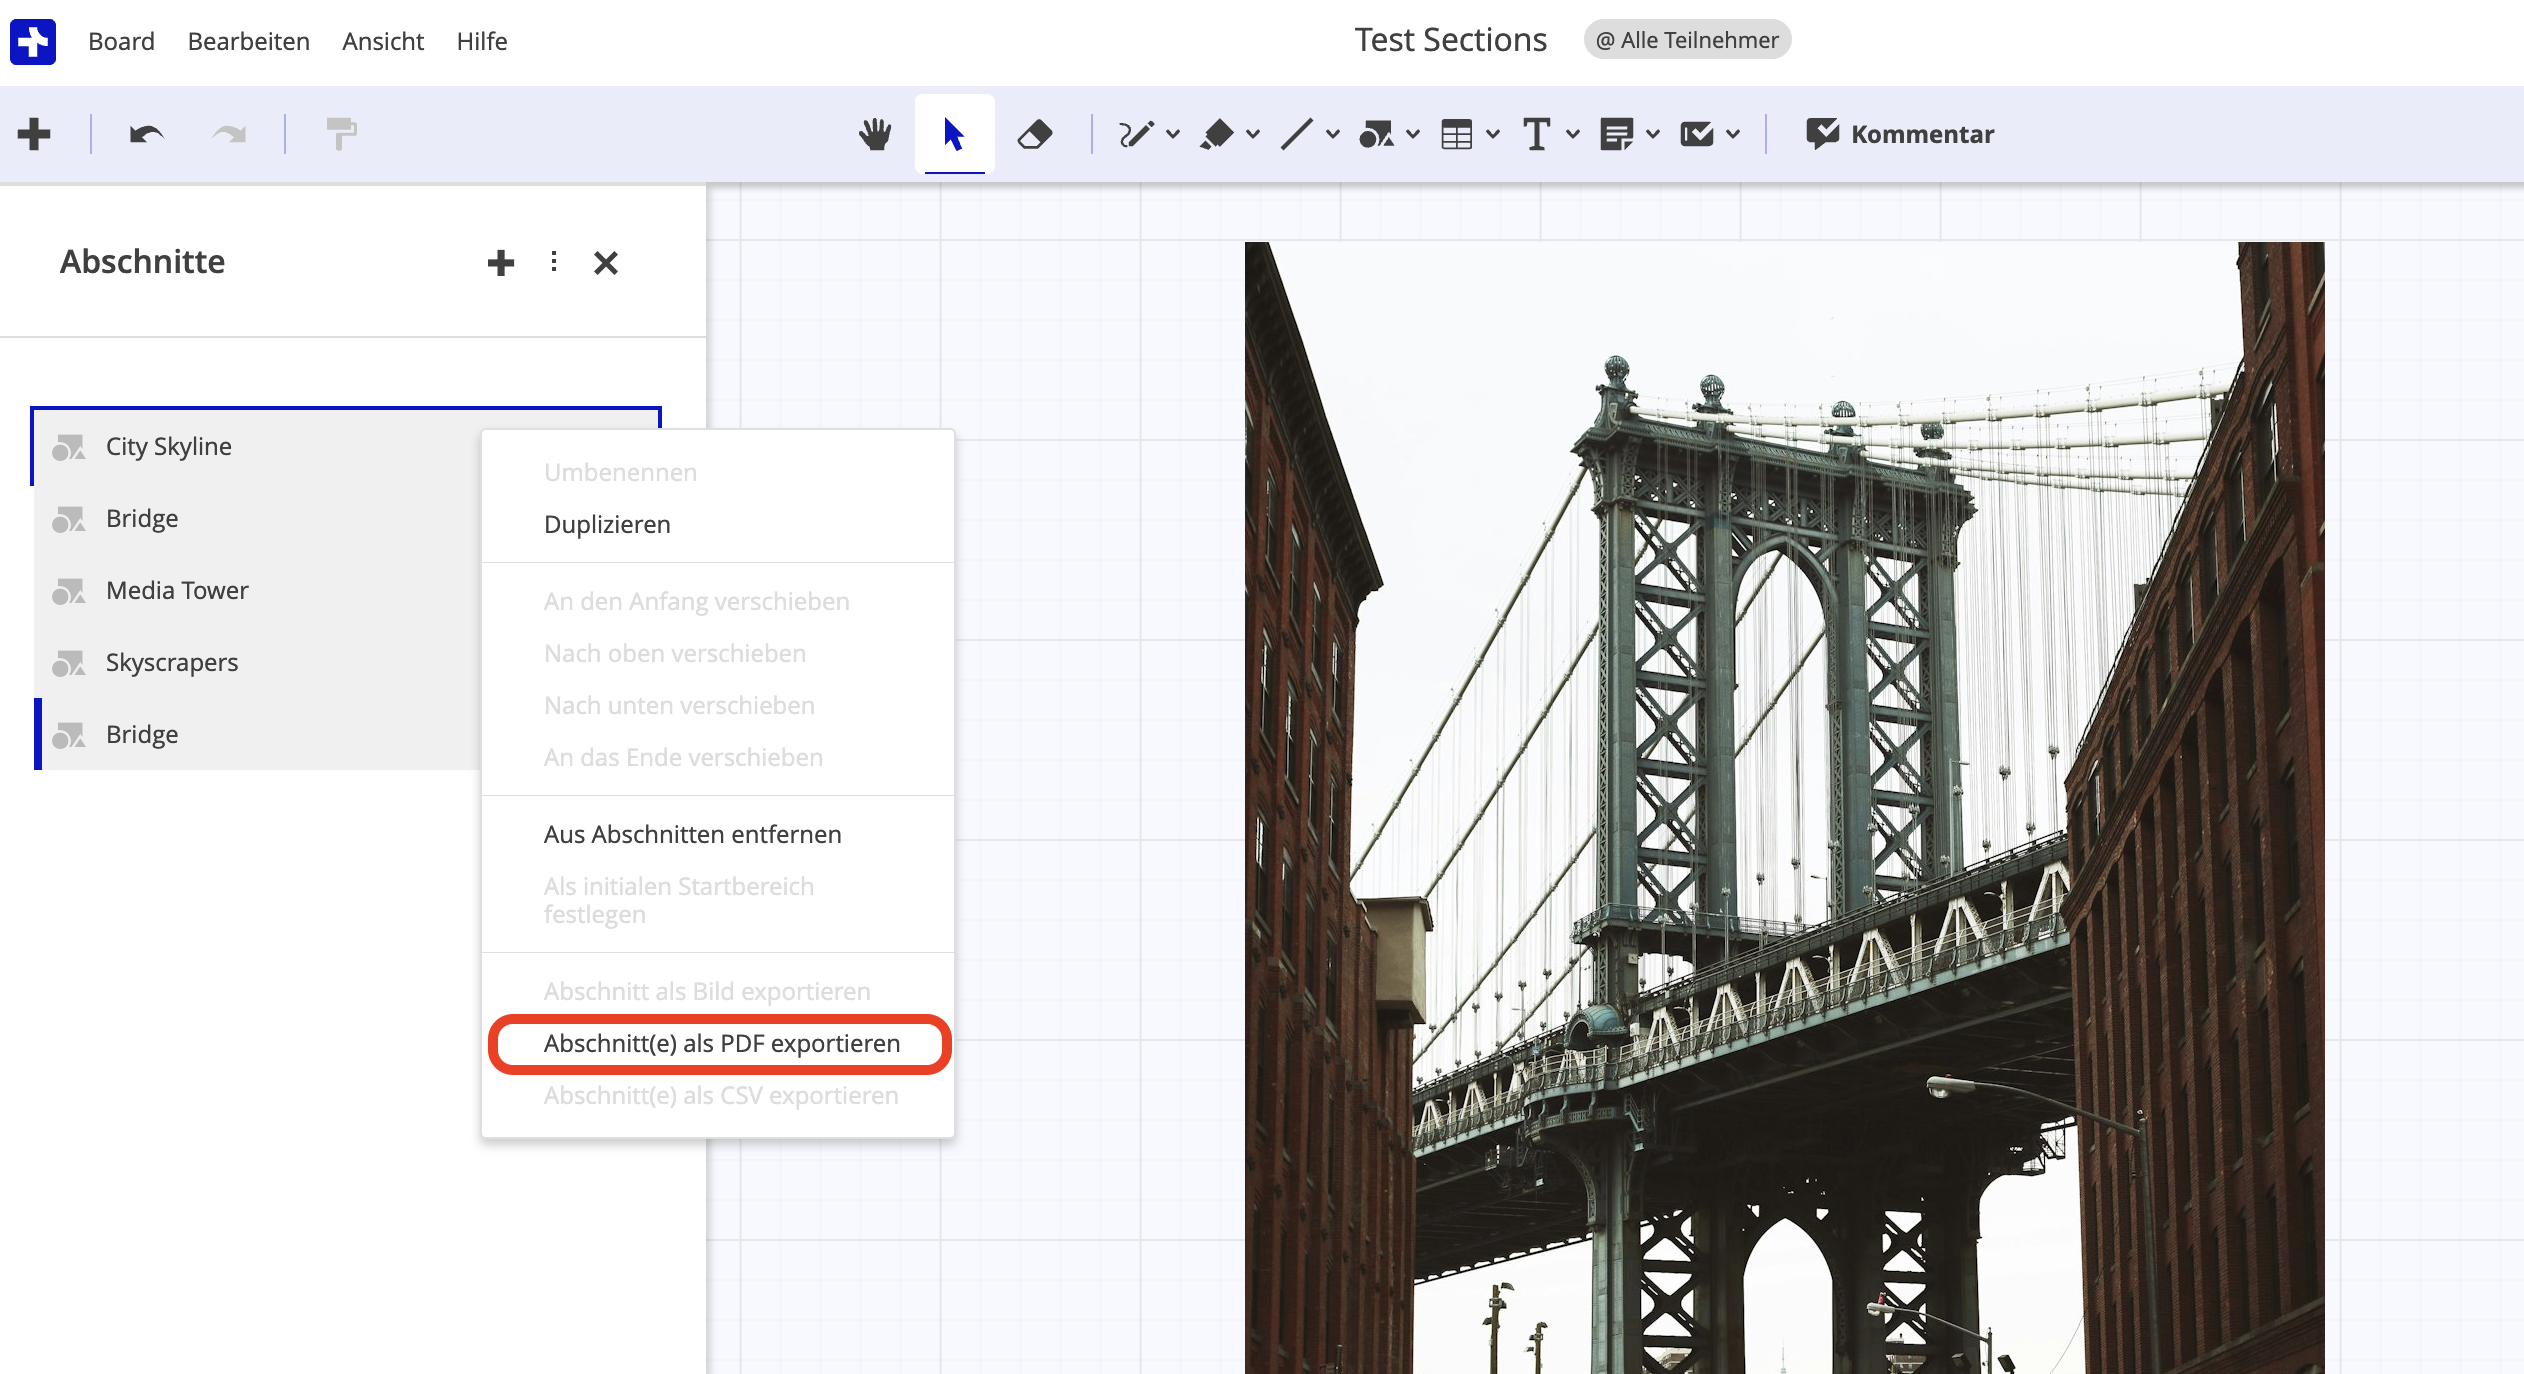The width and height of the screenshot is (2524, 1374).
Task: Select the Hand tool
Action: (874, 133)
